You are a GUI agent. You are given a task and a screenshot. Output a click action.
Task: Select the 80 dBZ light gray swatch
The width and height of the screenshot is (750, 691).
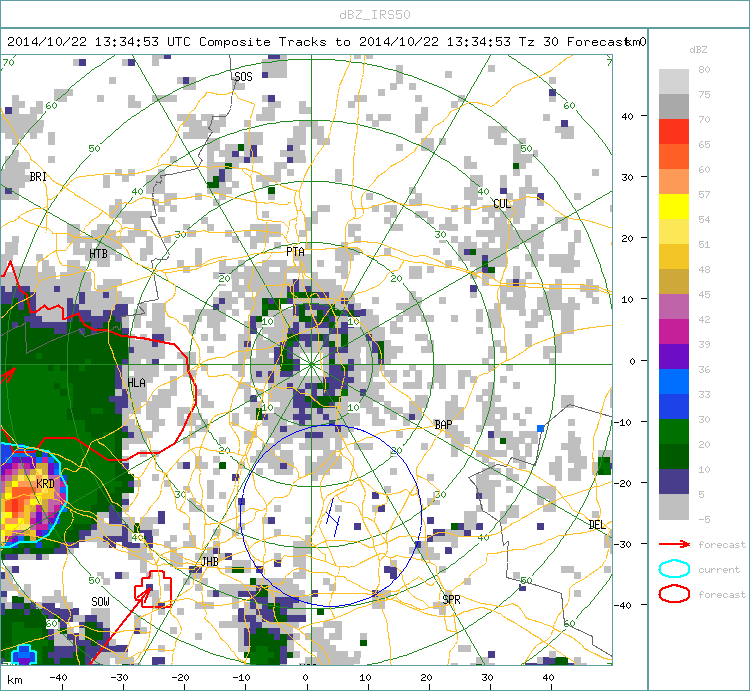point(673,81)
